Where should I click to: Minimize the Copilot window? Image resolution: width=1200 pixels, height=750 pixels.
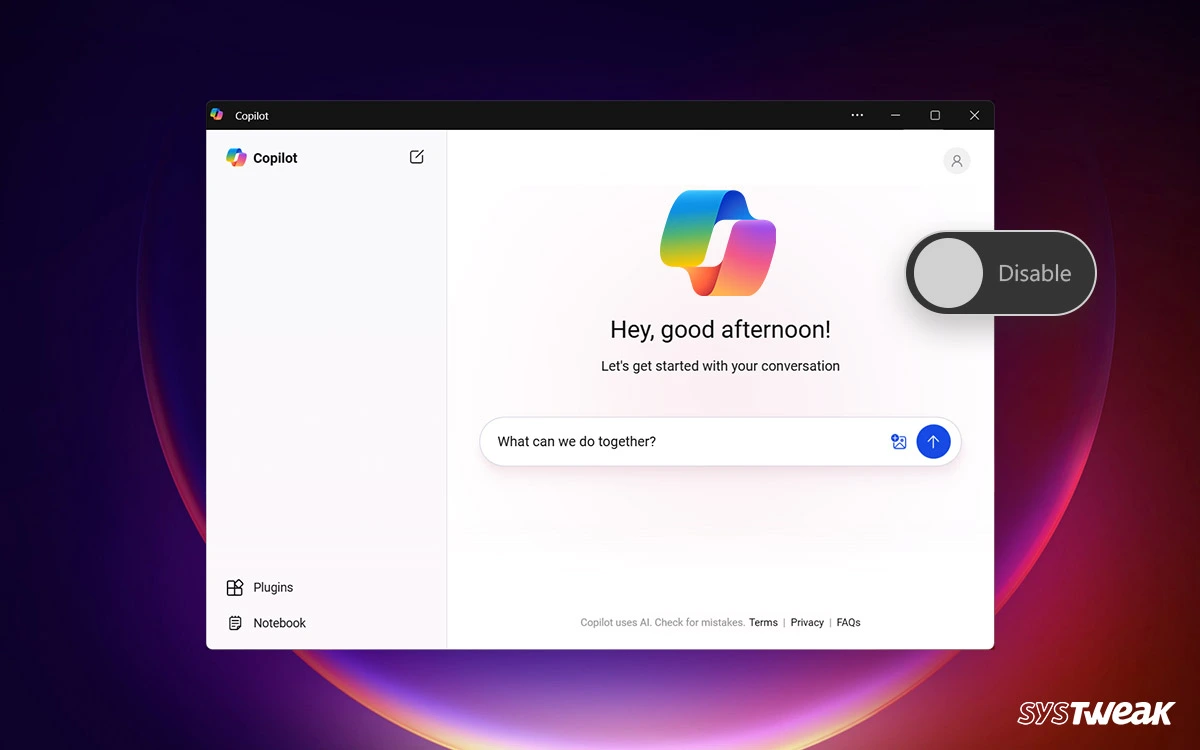896,115
